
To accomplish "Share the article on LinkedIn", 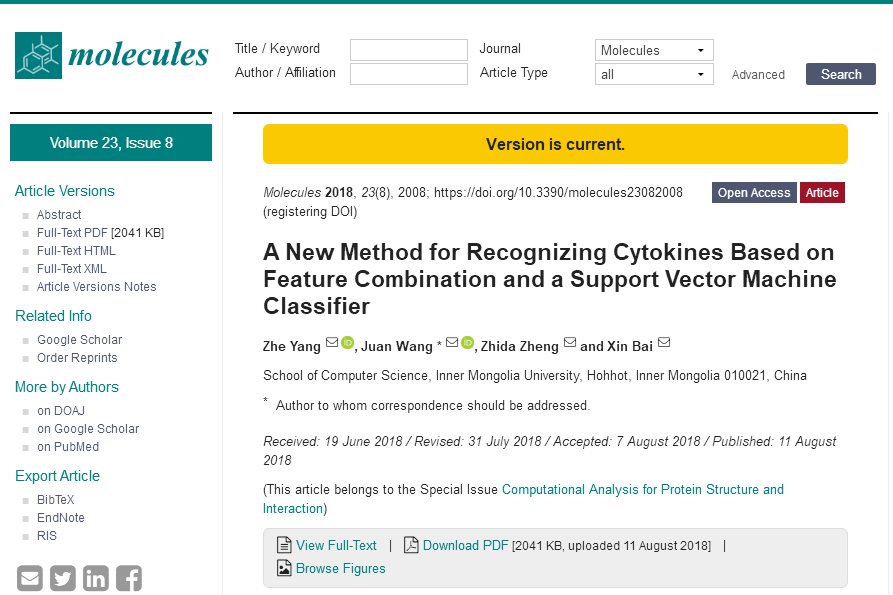I will 96,578.
